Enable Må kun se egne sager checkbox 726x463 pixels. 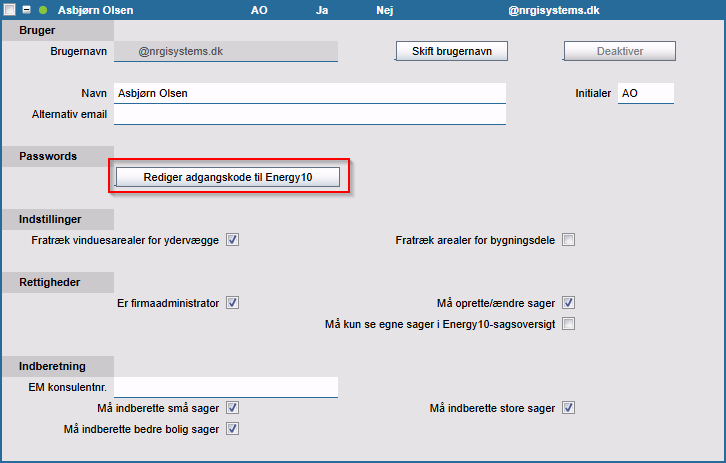(x=568, y=324)
